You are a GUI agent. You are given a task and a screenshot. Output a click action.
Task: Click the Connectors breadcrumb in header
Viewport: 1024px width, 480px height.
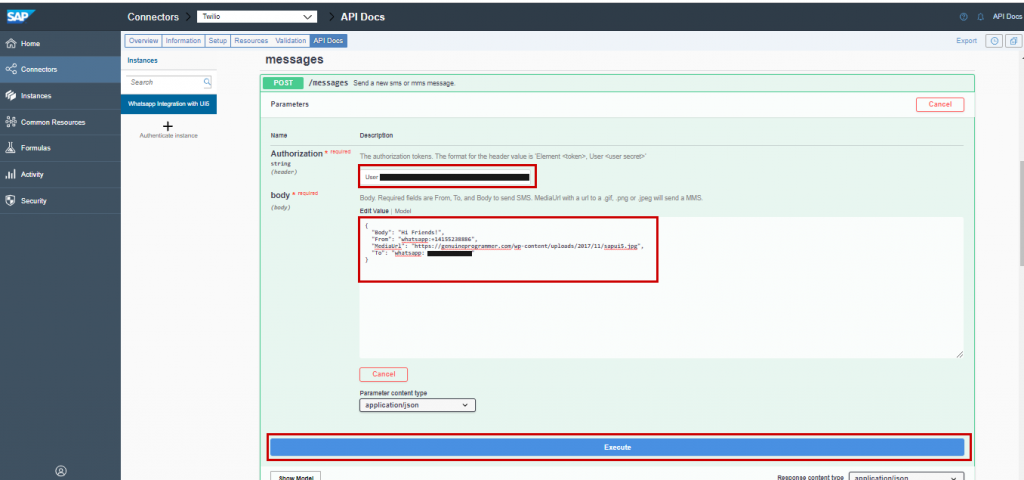[153, 17]
